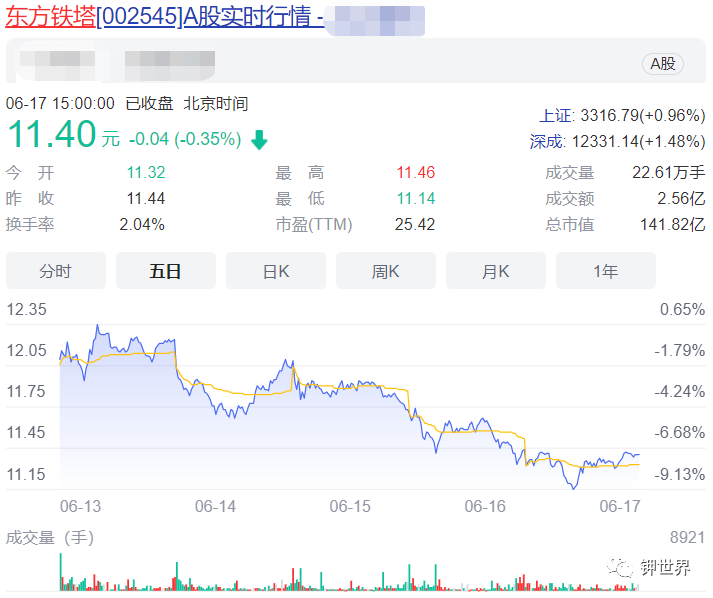Click the volume scale value 8921
Screen dimensions: 713x598
click(x=687, y=538)
